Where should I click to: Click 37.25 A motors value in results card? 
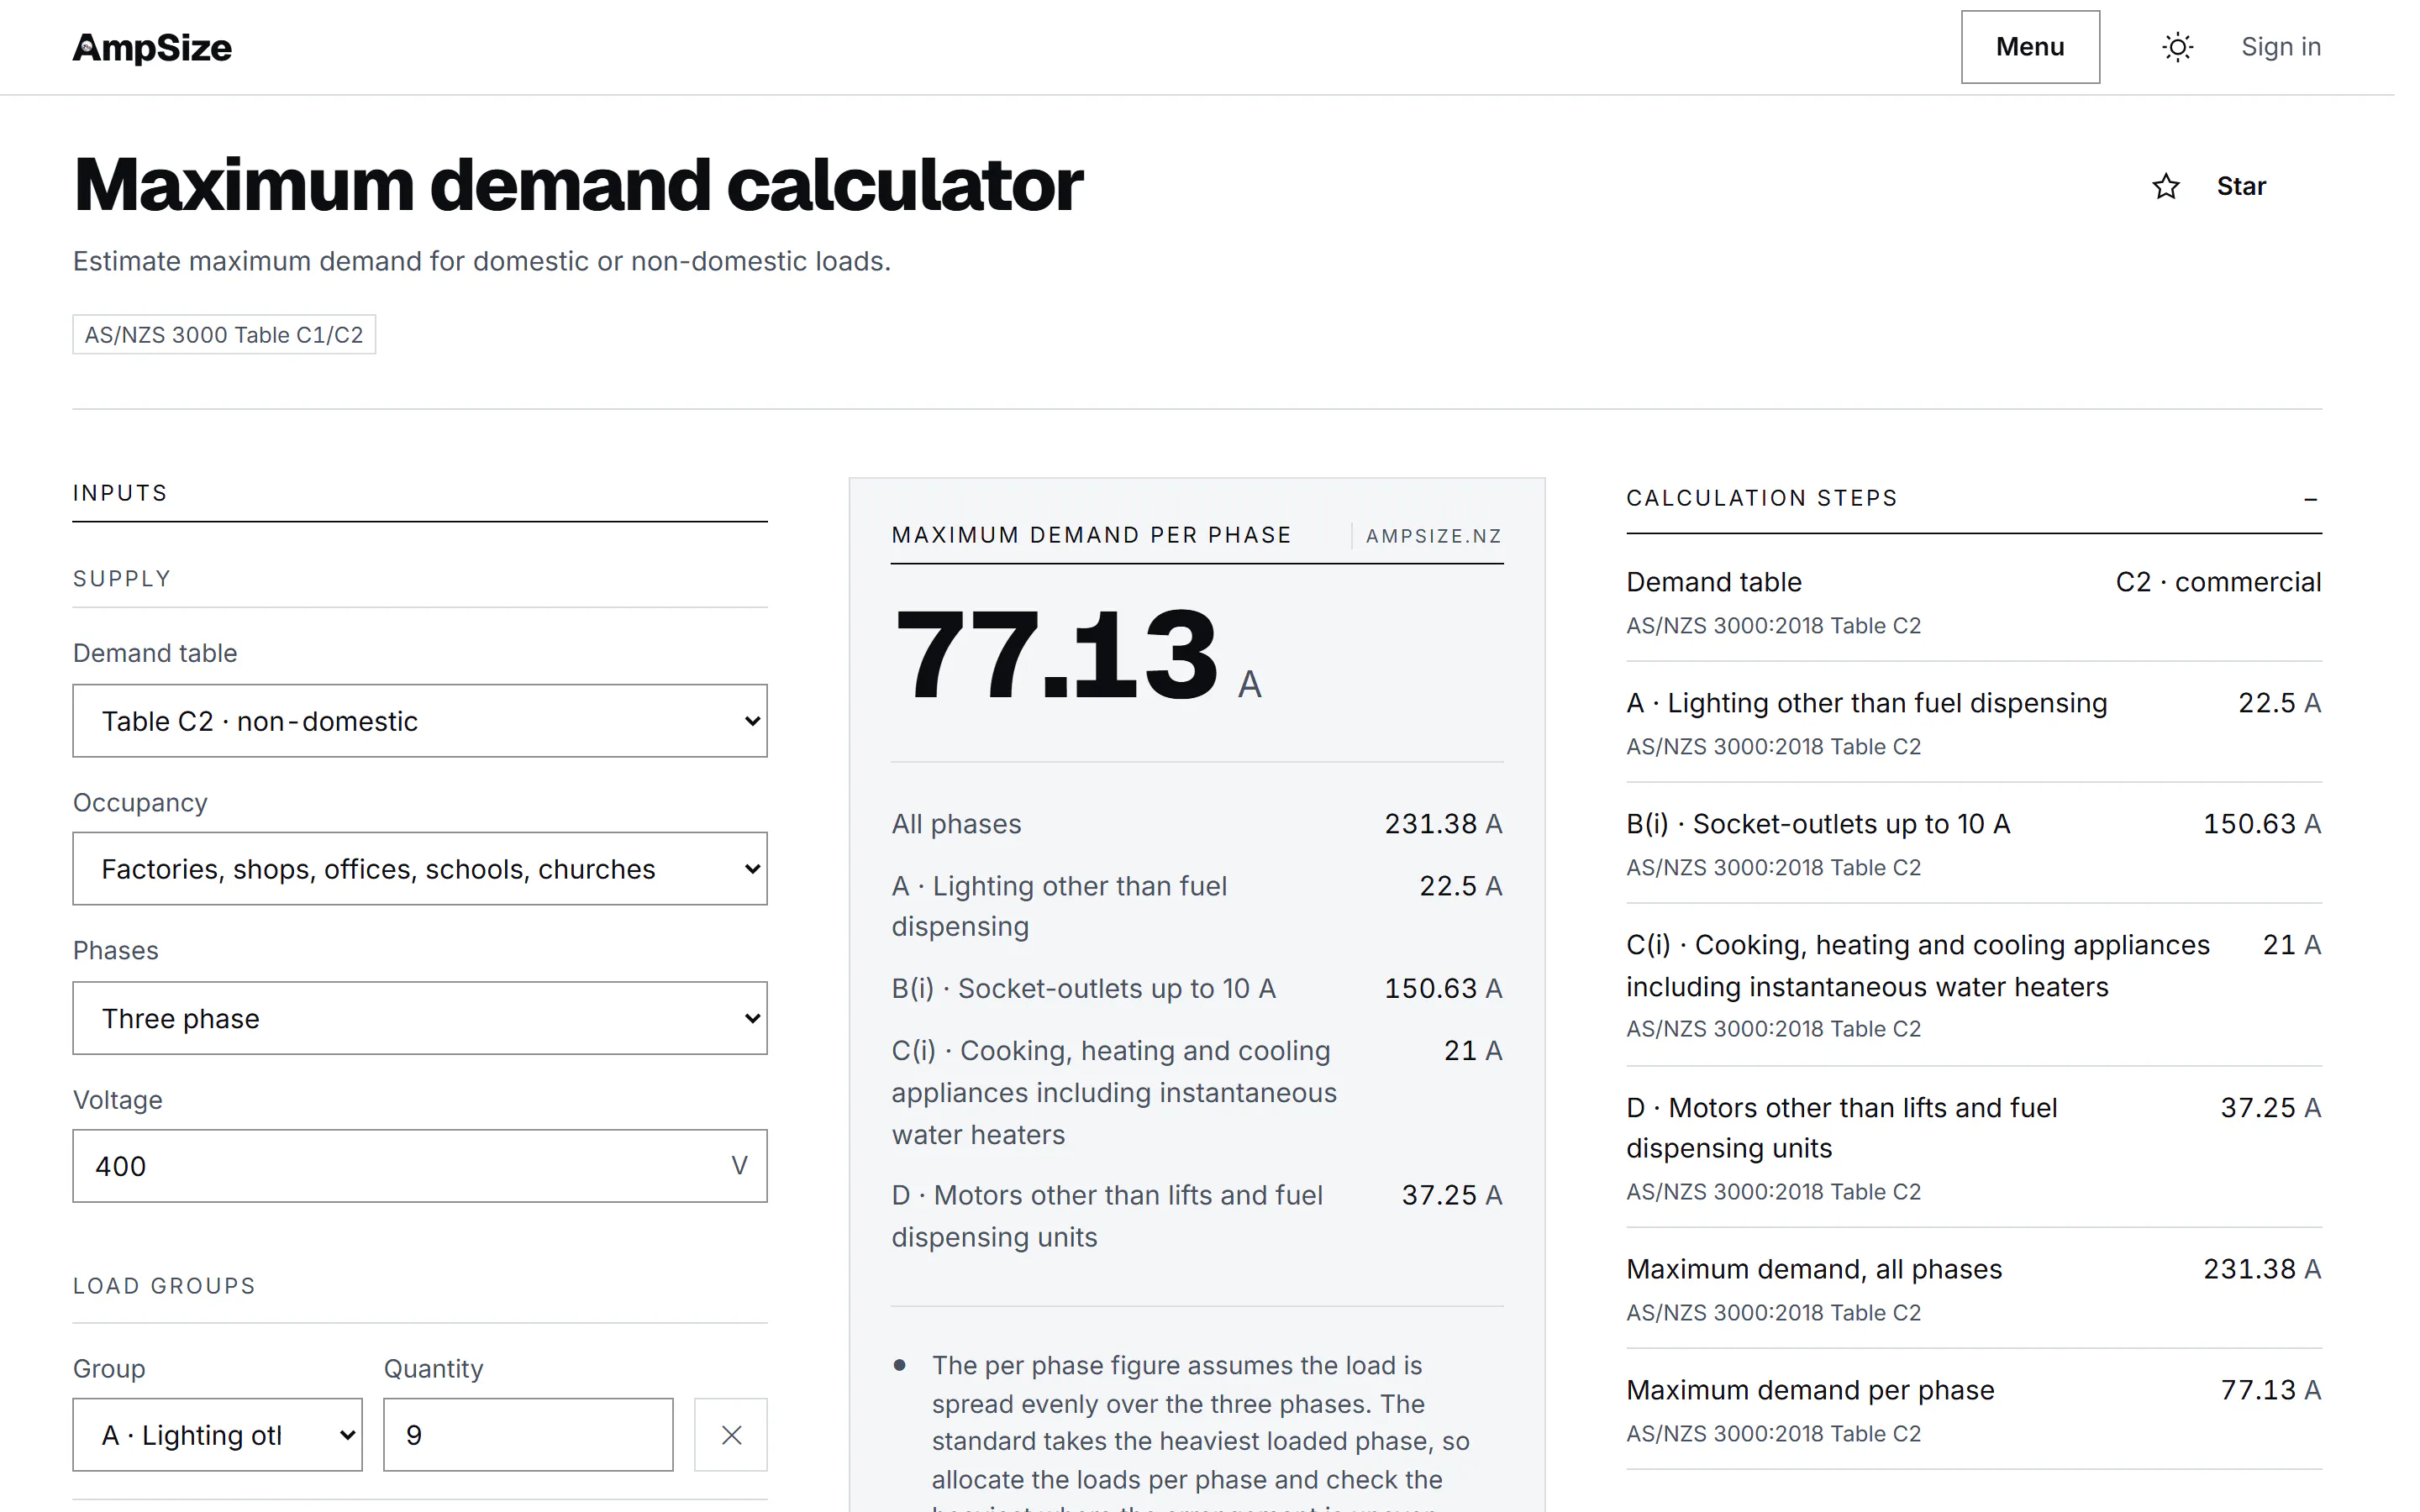[1452, 1195]
